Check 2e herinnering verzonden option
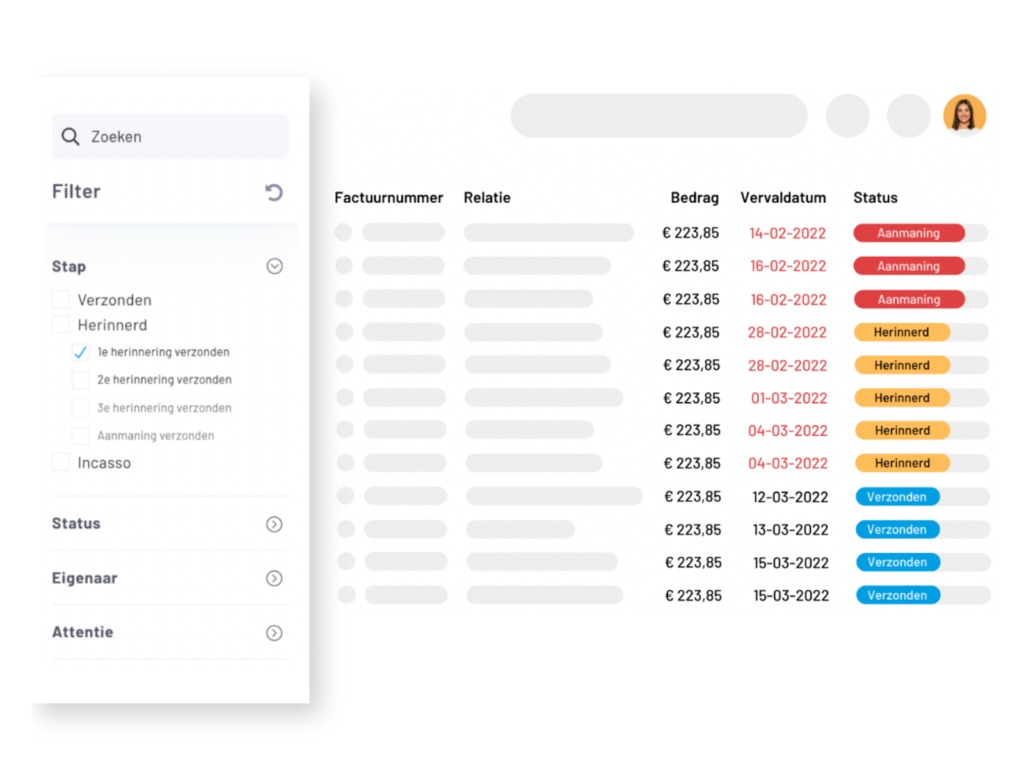1024x768 pixels. click(x=81, y=380)
